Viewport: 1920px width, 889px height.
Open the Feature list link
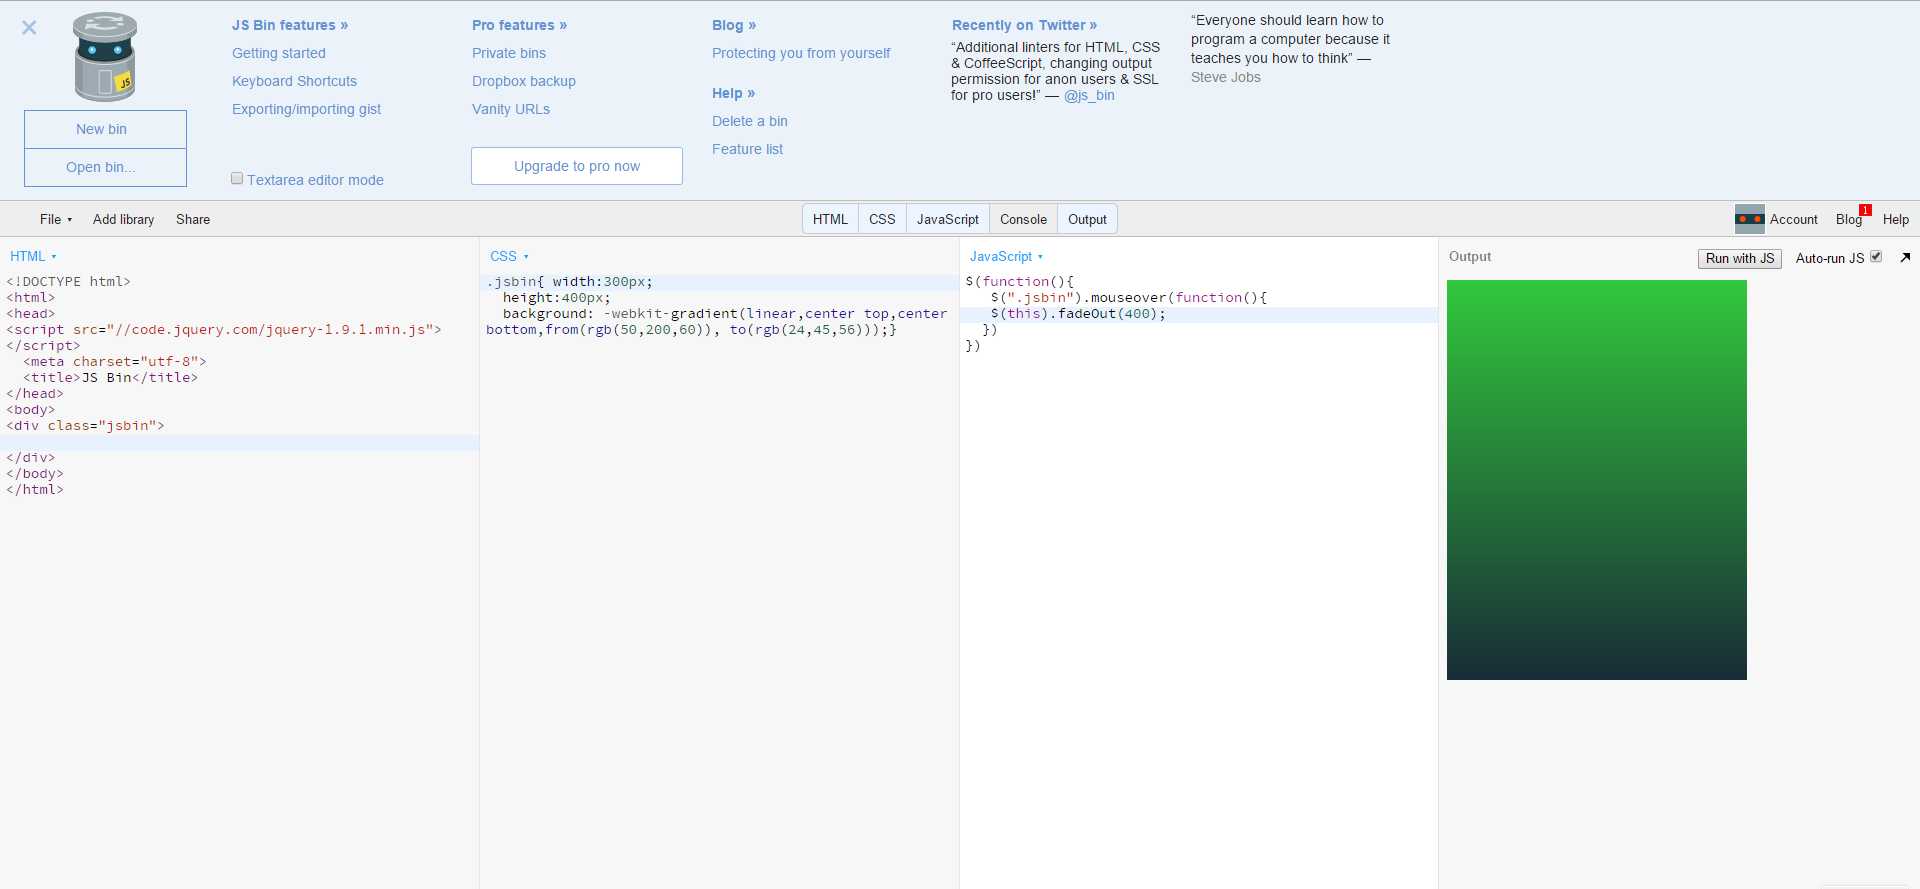pyautogui.click(x=747, y=149)
